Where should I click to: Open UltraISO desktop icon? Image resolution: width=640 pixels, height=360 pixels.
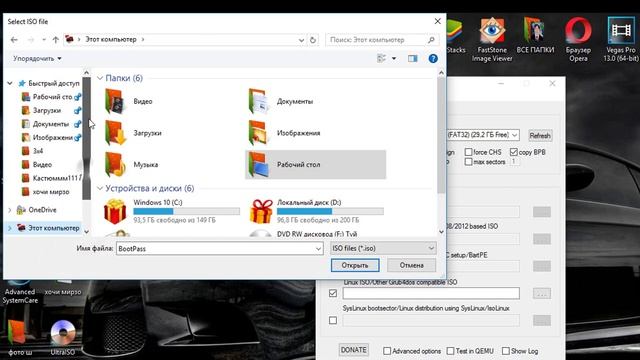(63, 337)
